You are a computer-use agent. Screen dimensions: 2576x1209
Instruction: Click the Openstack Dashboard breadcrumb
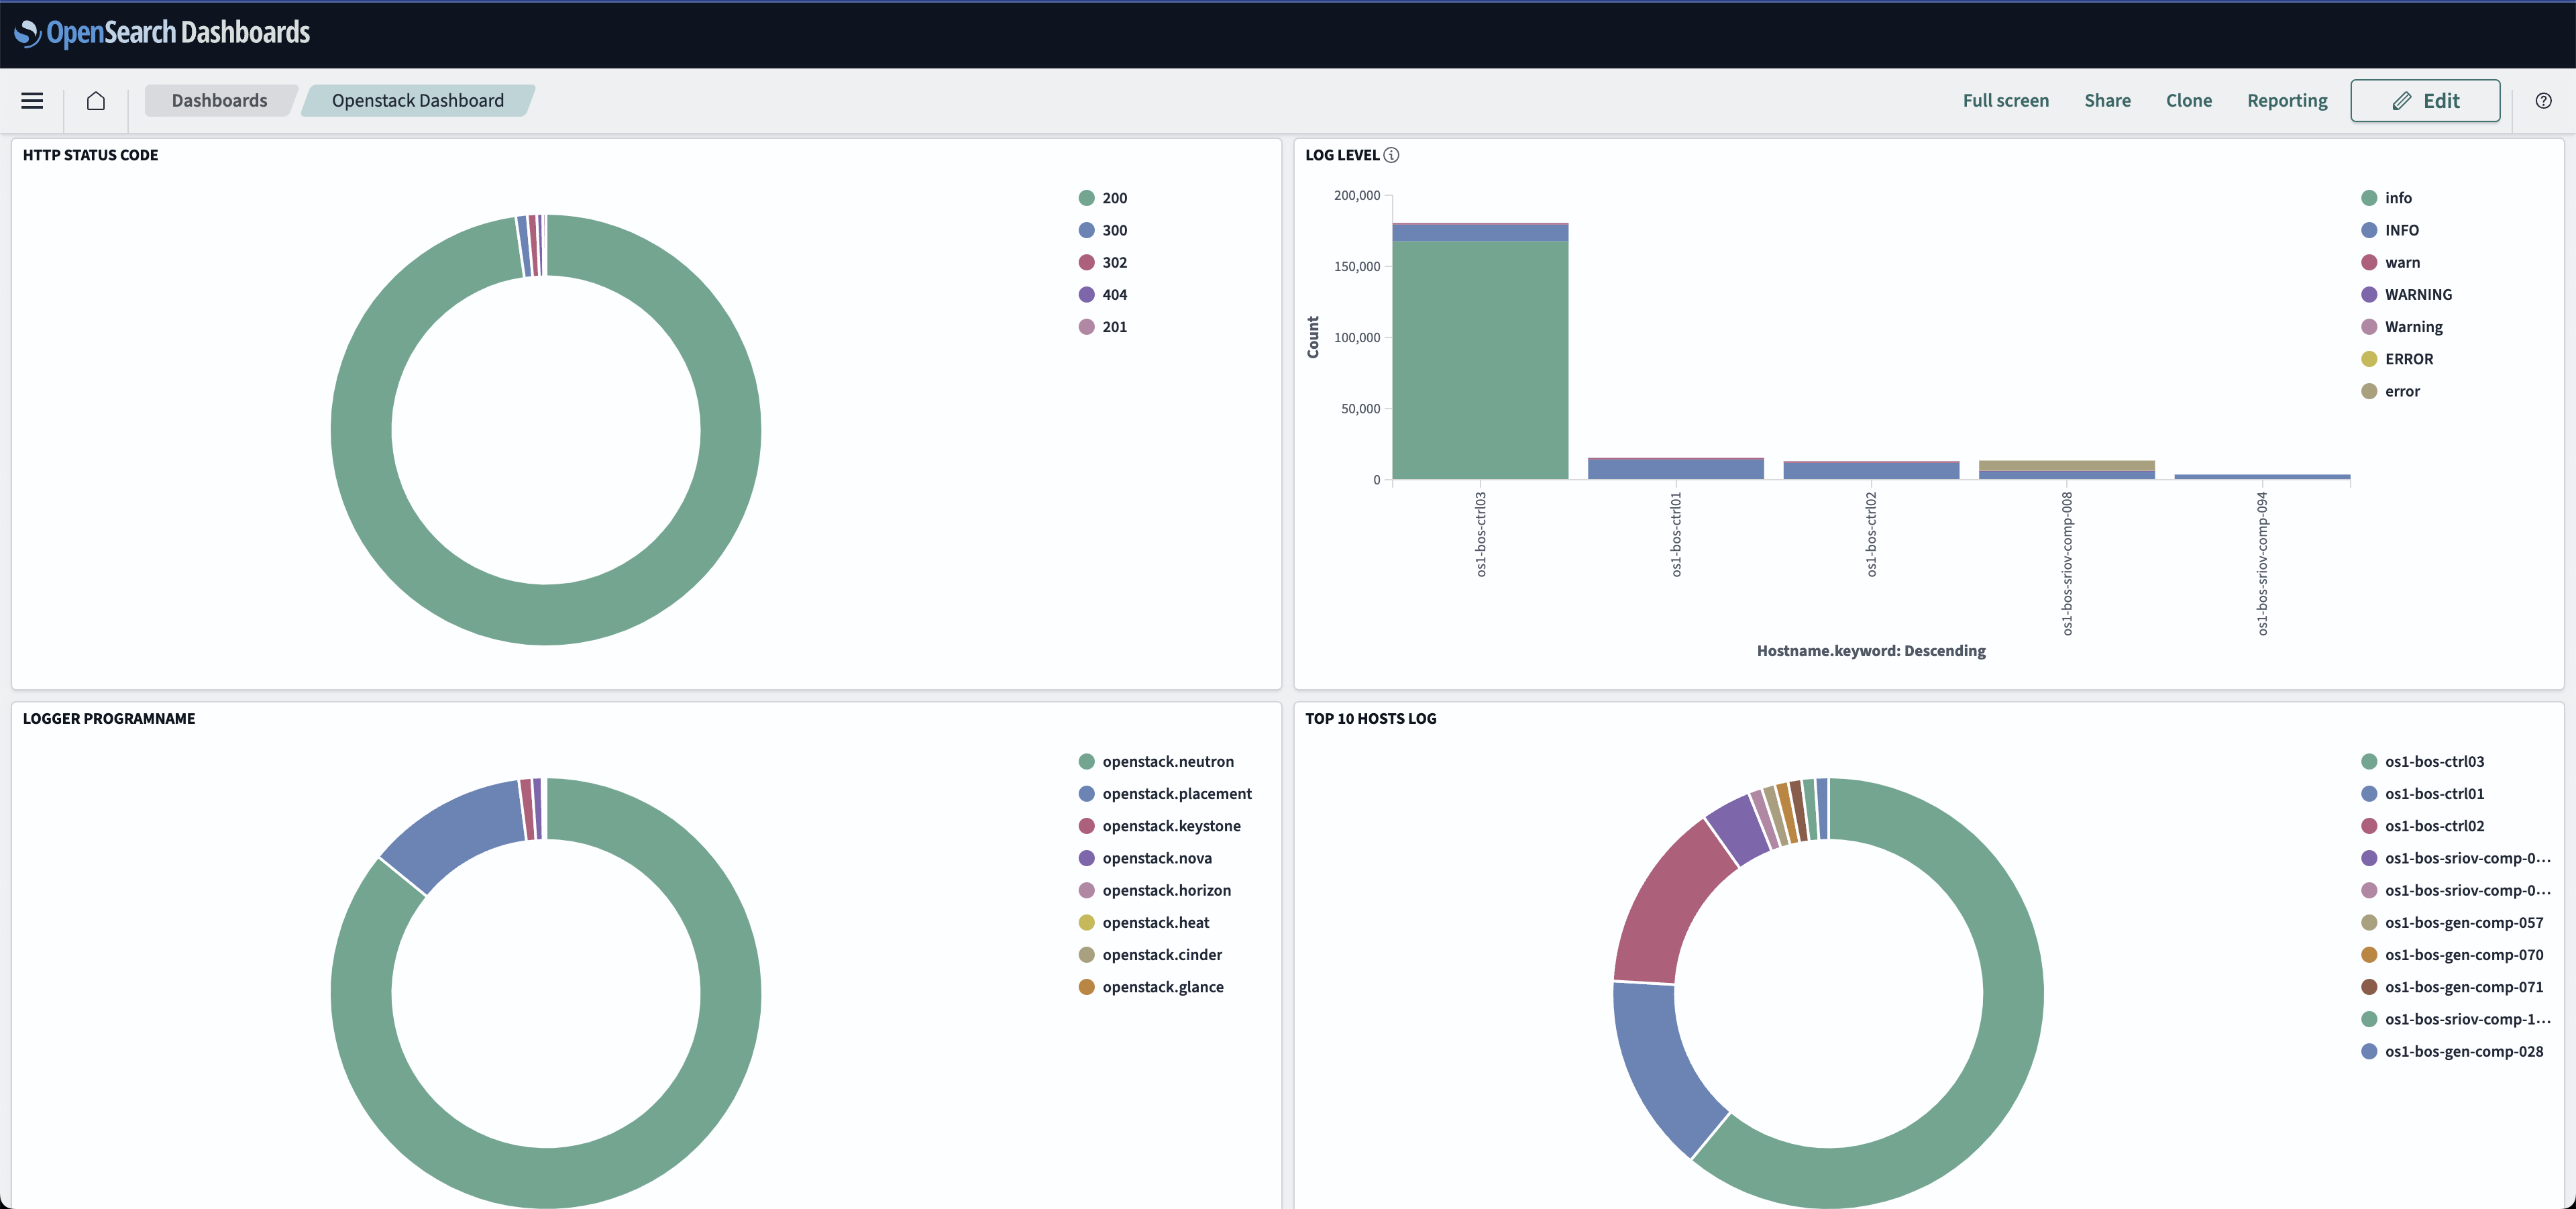pyautogui.click(x=418, y=101)
